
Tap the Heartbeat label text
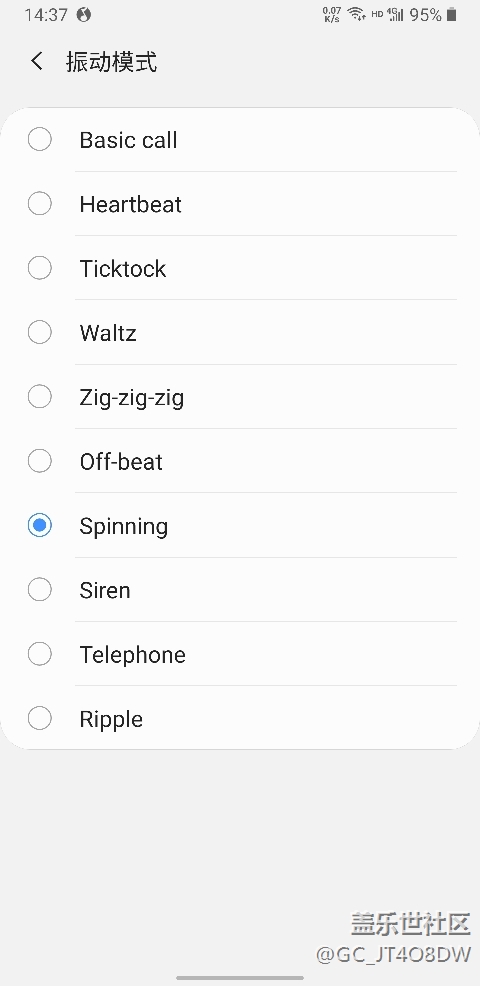click(130, 204)
